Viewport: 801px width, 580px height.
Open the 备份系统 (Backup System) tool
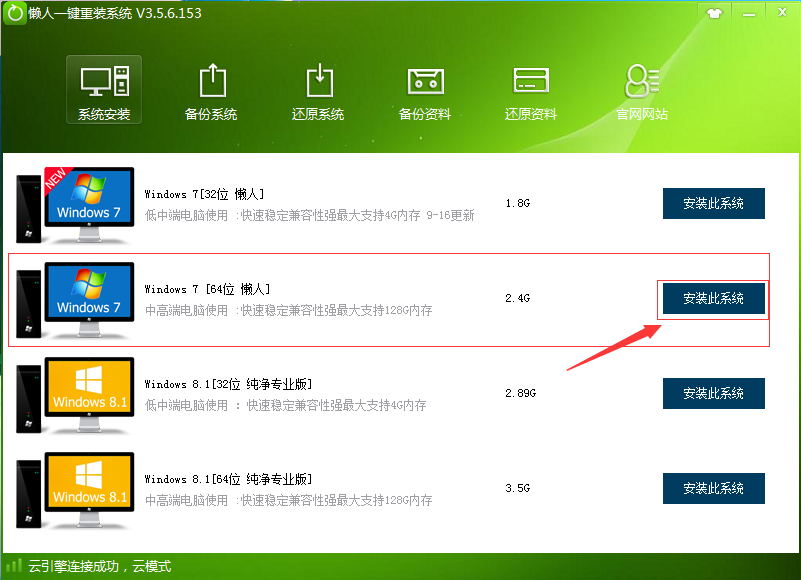[x=211, y=88]
